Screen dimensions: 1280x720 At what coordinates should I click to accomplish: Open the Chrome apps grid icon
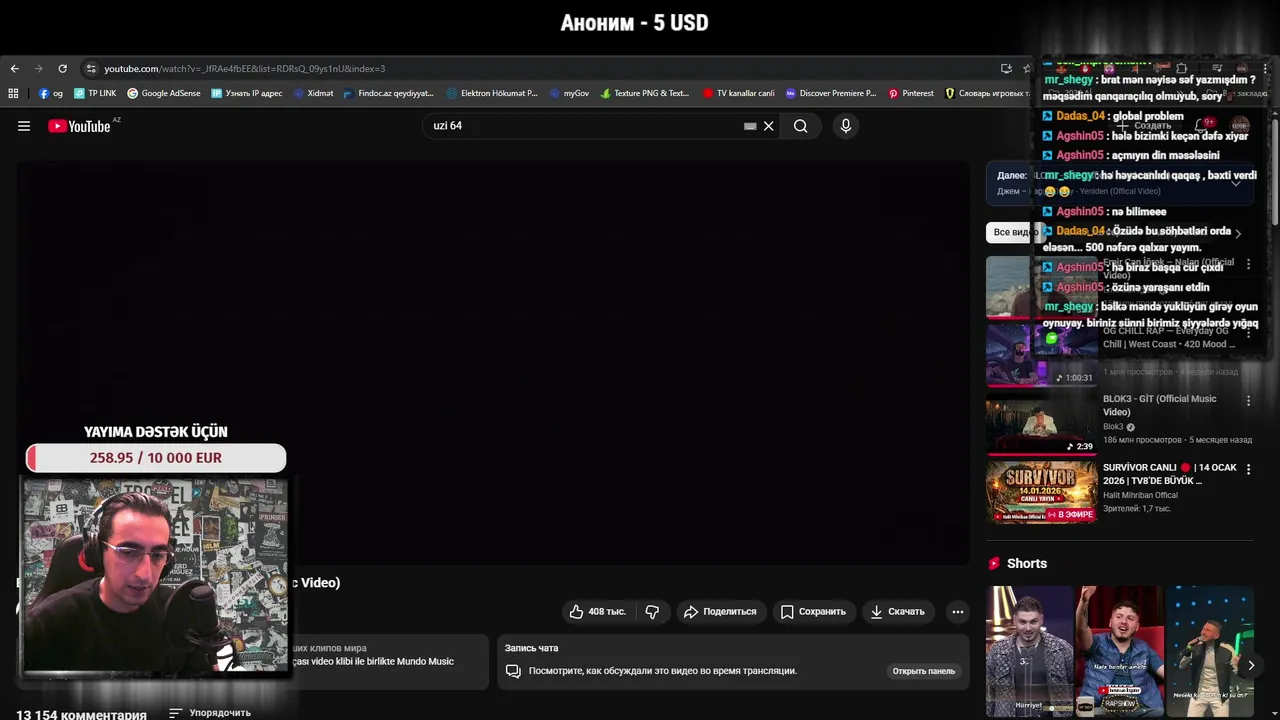pos(13,93)
